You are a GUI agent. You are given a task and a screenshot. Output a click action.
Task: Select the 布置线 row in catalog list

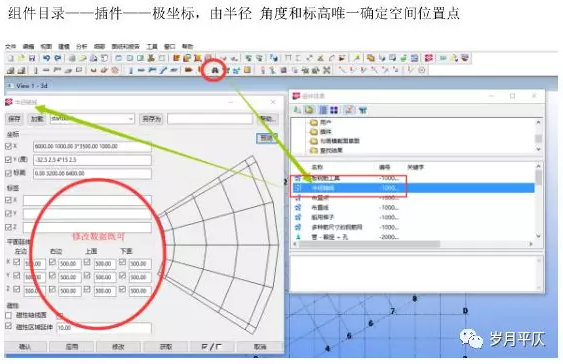(x=413, y=207)
